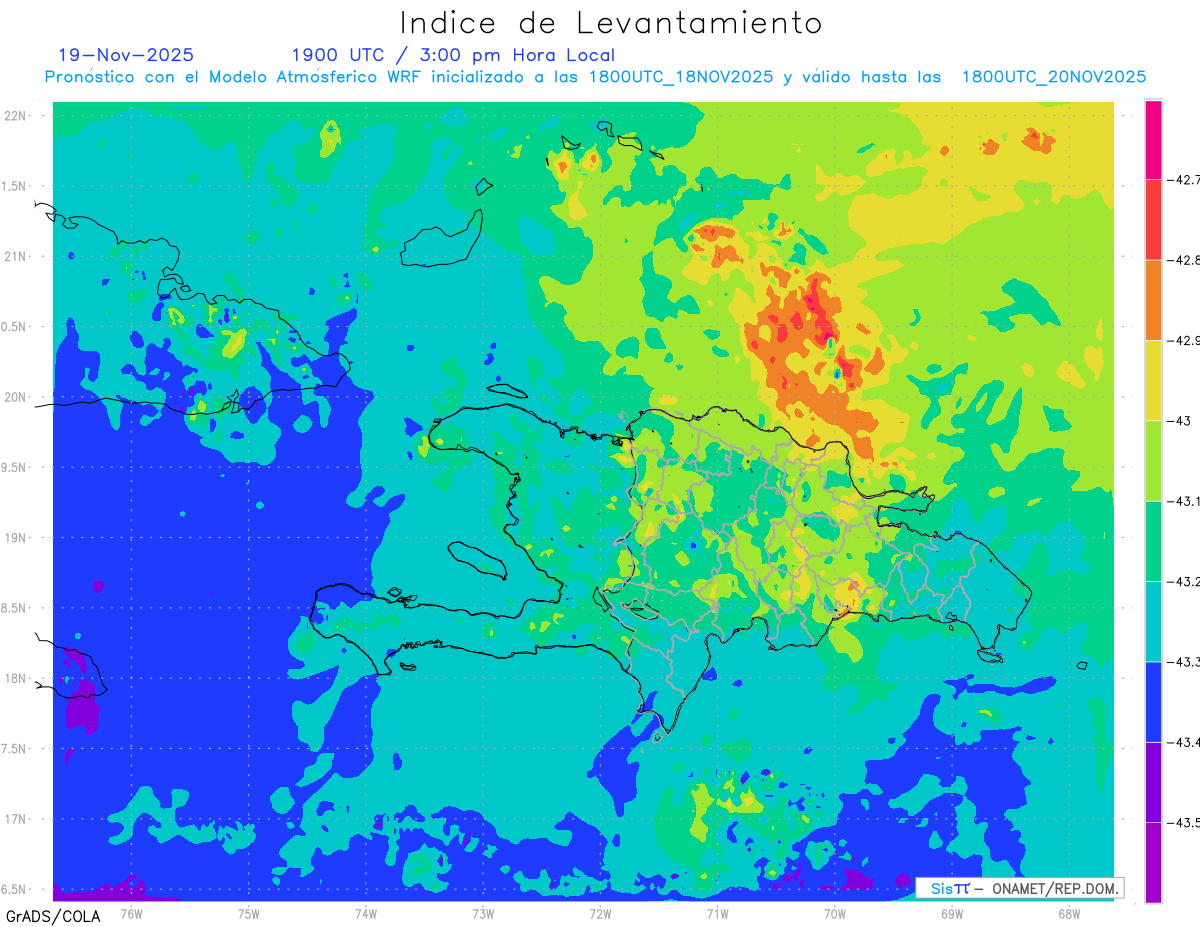Click the '-43.2' legend value
The width and height of the screenshot is (1200, 927).
tap(1182, 581)
